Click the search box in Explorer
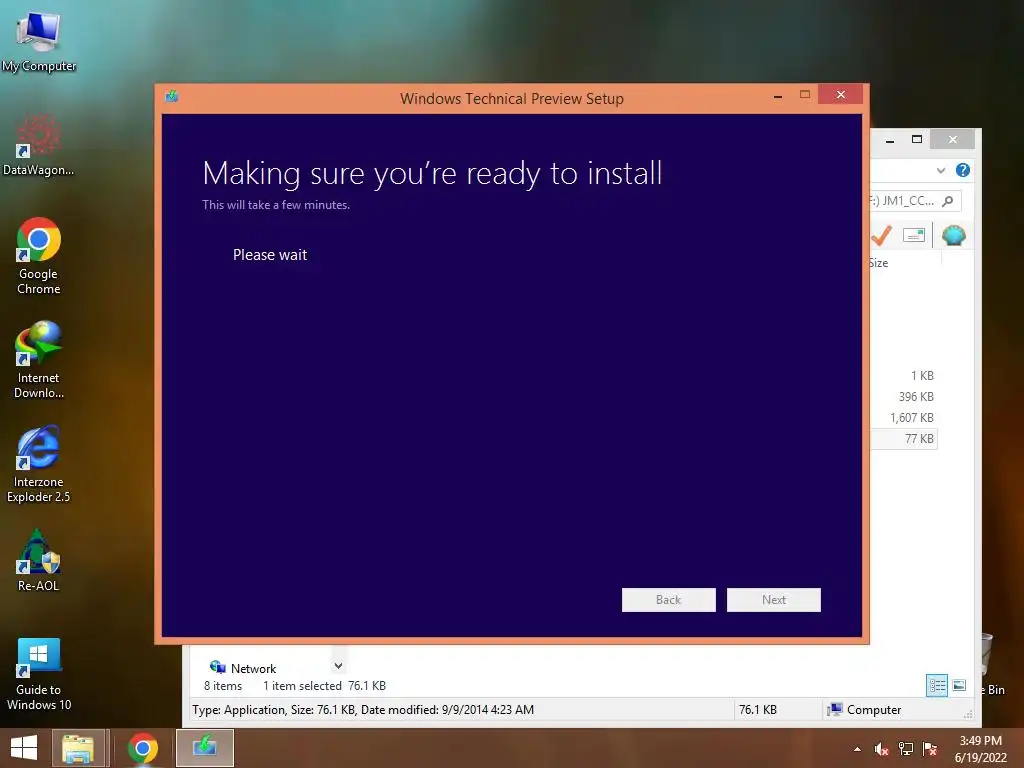 [x=916, y=201]
